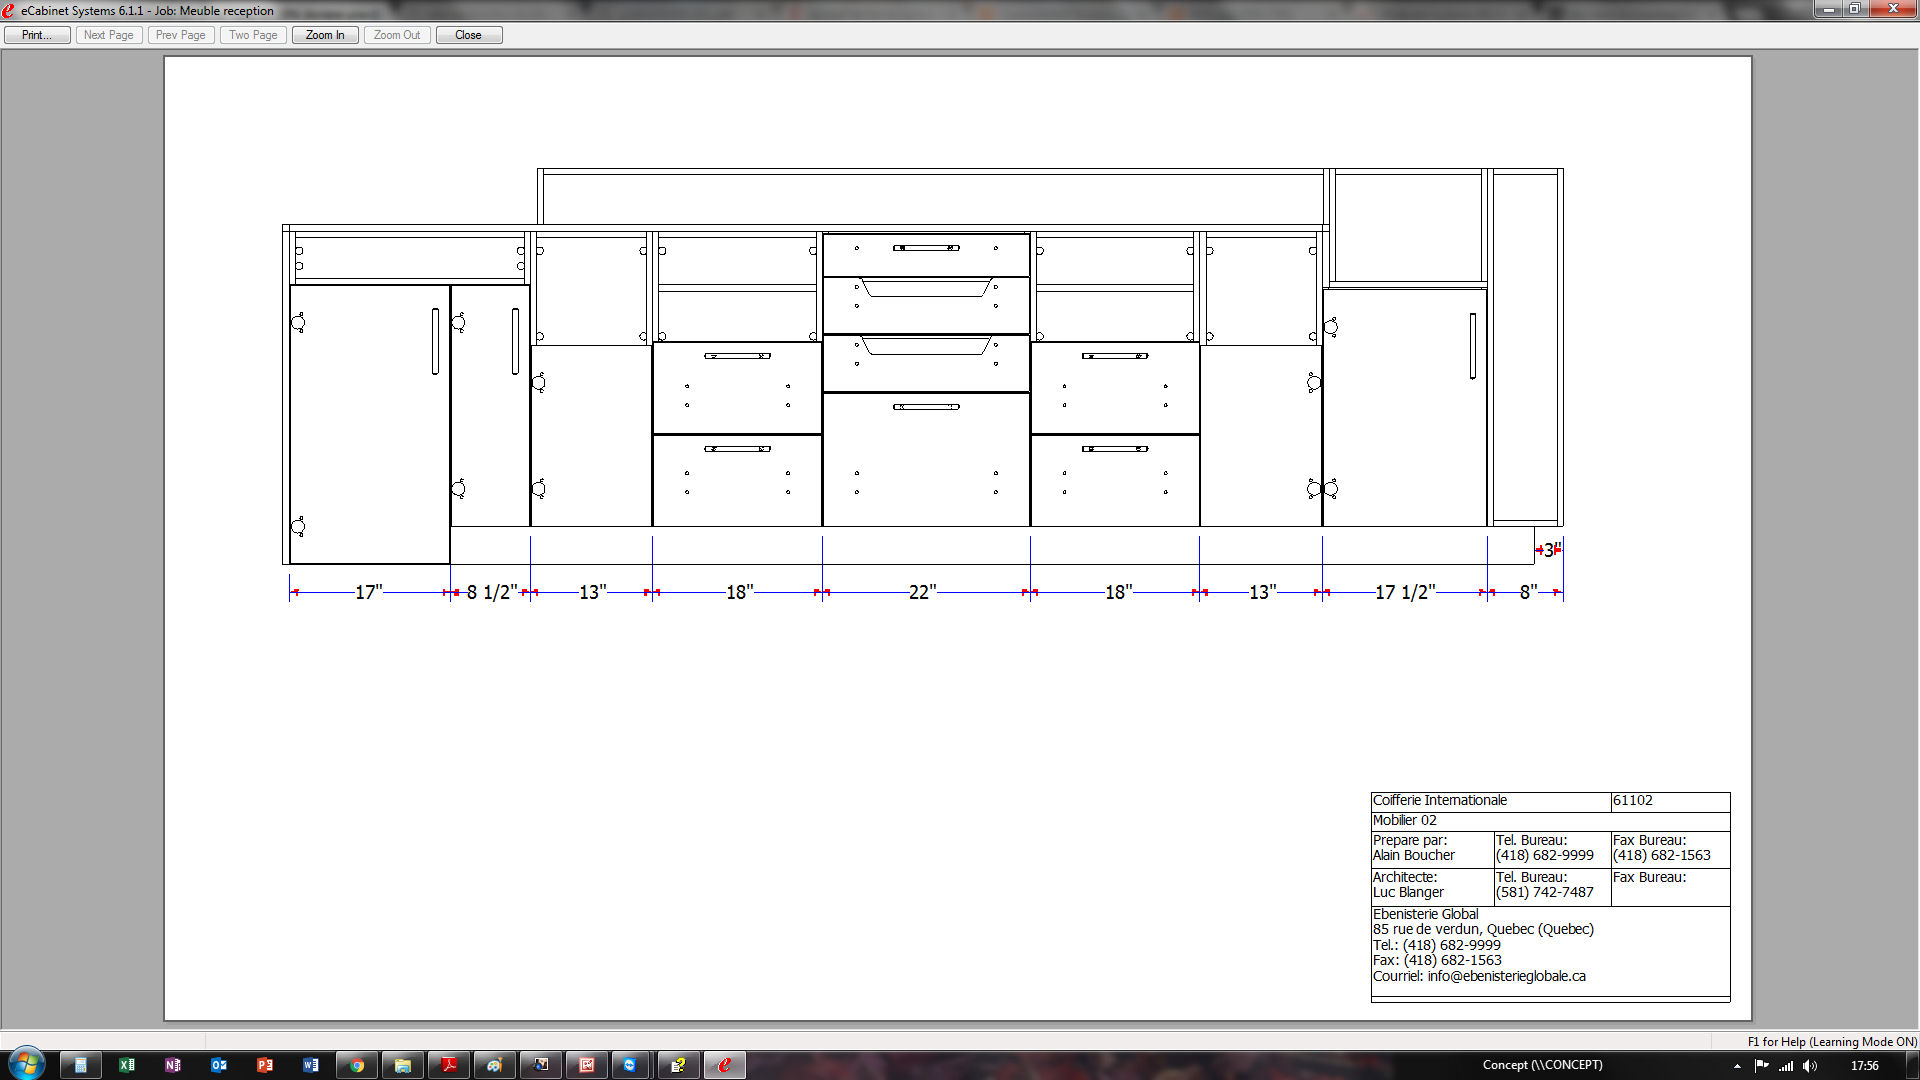Close the print preview with Close button

[468, 35]
